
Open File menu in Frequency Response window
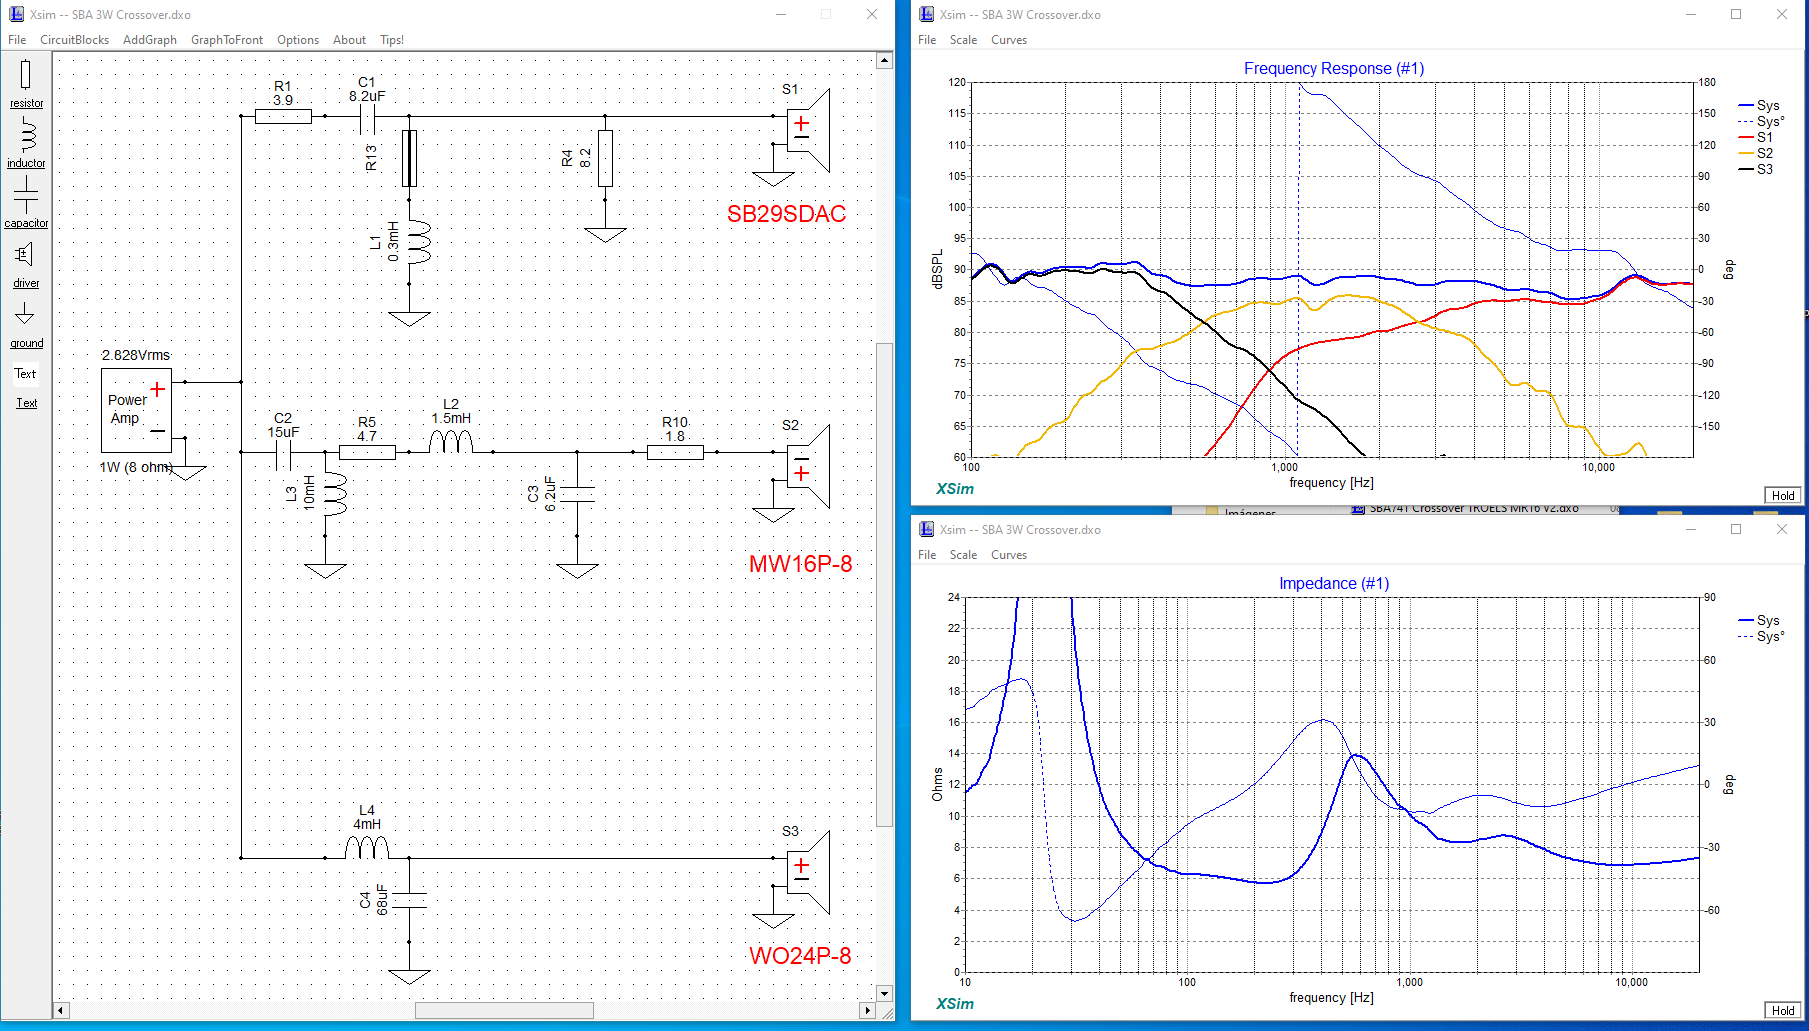[x=927, y=40]
